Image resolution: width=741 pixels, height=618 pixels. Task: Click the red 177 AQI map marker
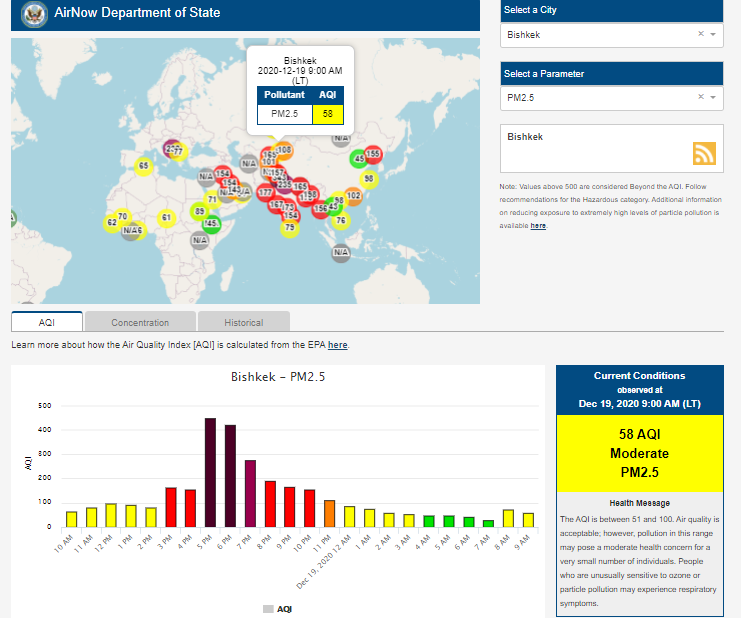(x=266, y=192)
